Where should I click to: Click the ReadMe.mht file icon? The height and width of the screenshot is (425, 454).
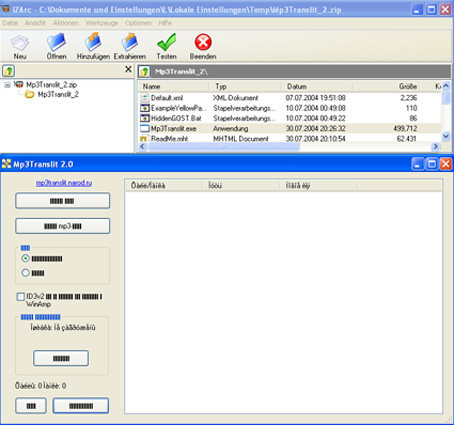[x=144, y=139]
